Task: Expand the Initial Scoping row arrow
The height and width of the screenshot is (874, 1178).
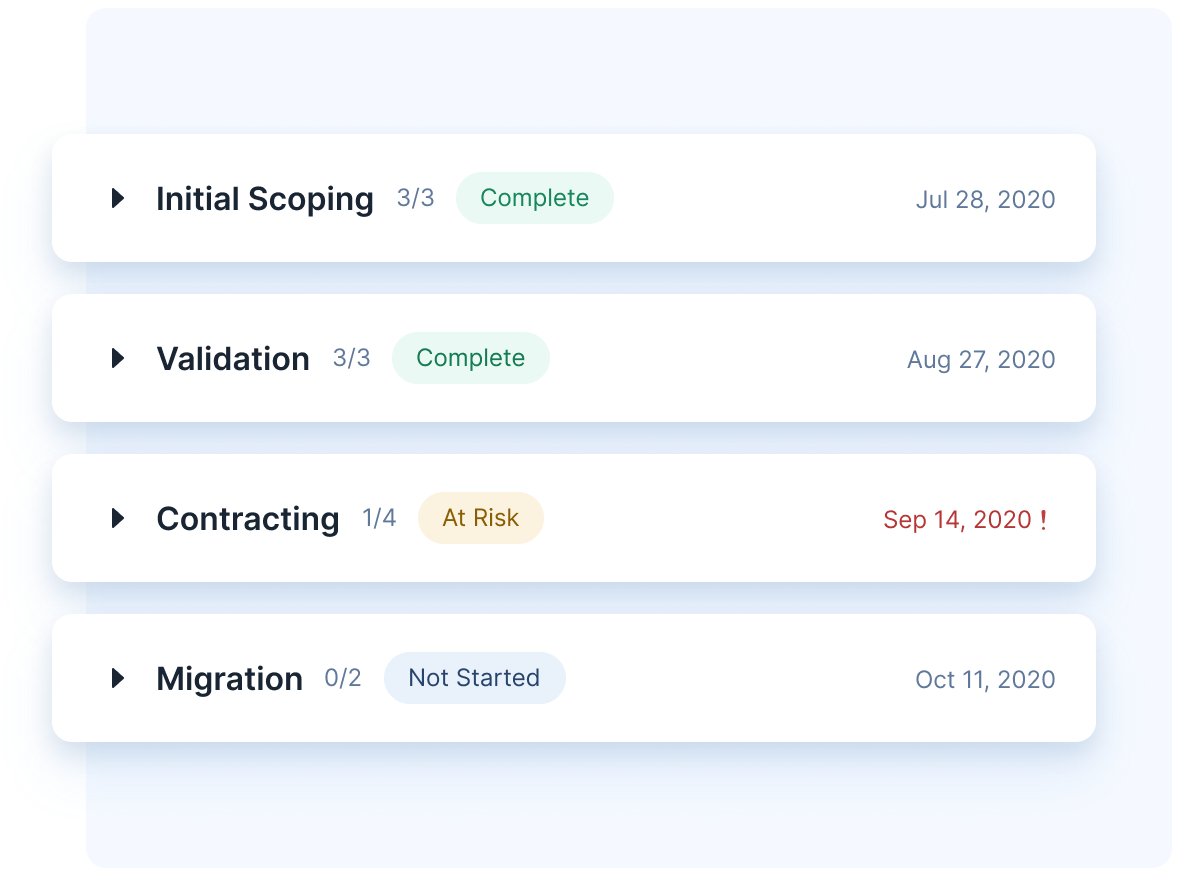Action: [x=118, y=198]
